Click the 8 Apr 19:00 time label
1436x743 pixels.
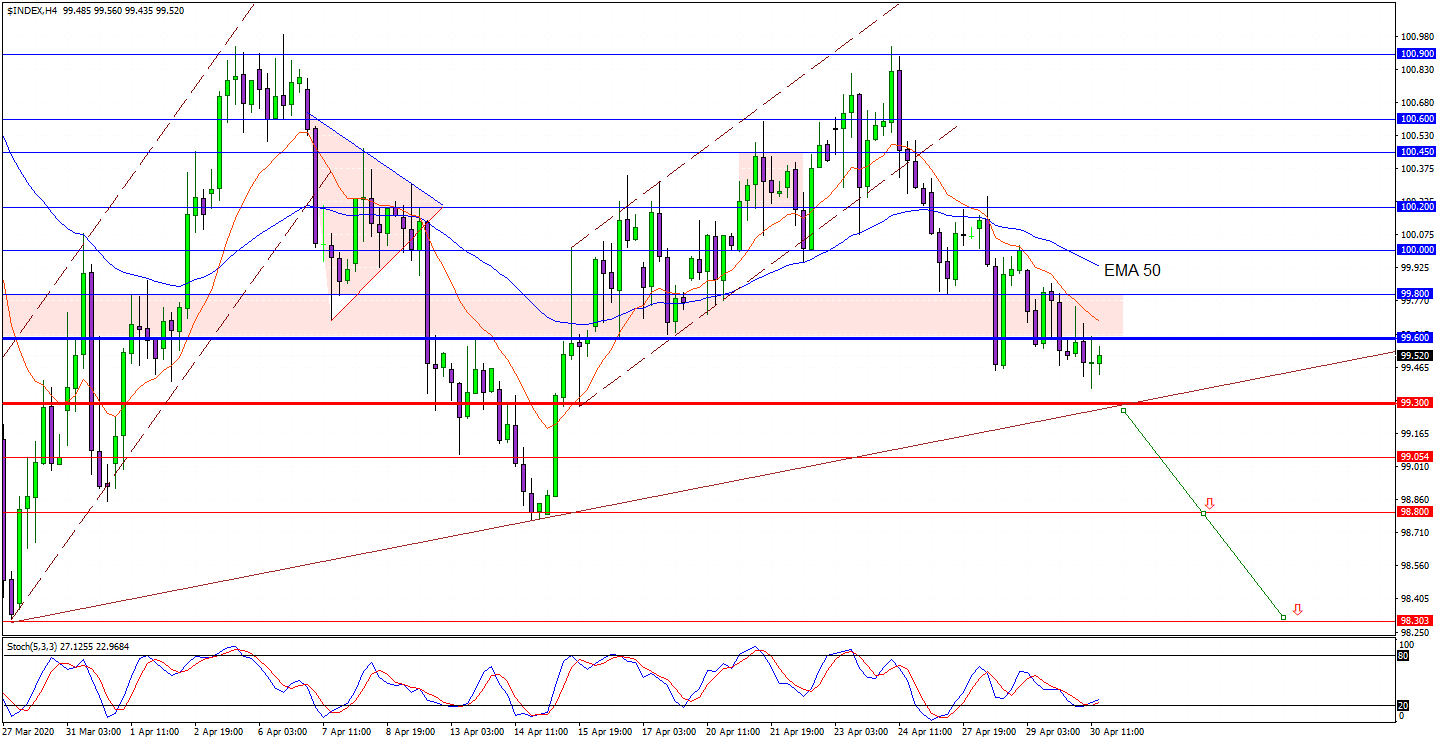tap(411, 732)
